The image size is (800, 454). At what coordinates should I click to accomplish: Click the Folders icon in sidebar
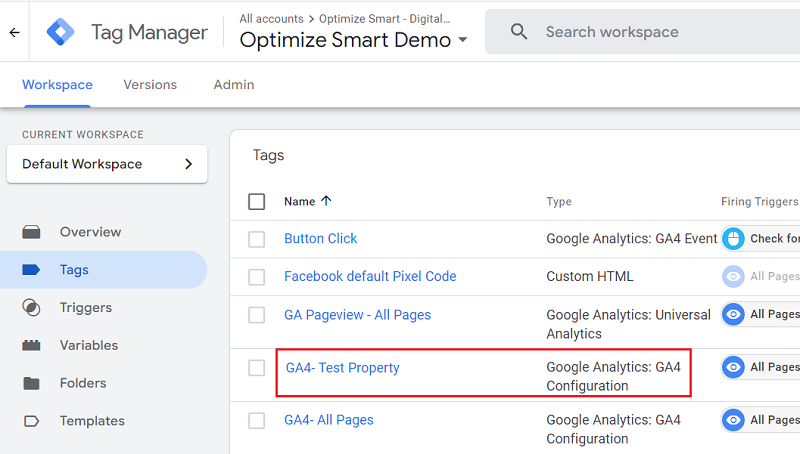click(31, 383)
